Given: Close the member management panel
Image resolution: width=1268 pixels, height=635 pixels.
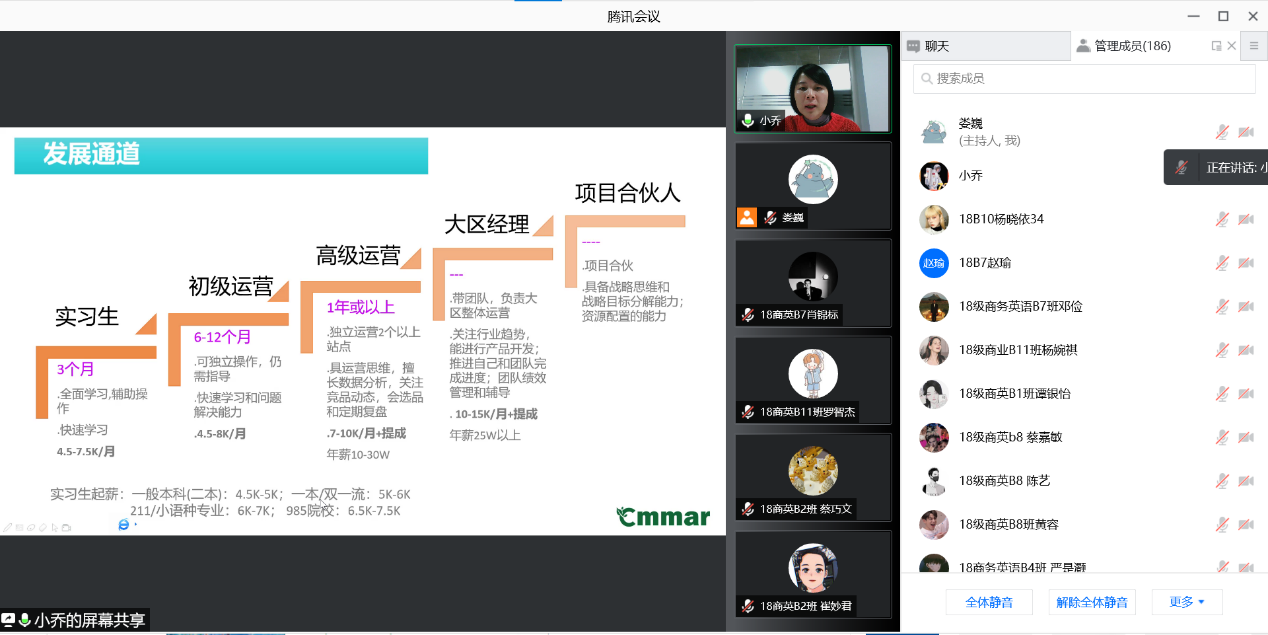Looking at the screenshot, I should 1231,46.
